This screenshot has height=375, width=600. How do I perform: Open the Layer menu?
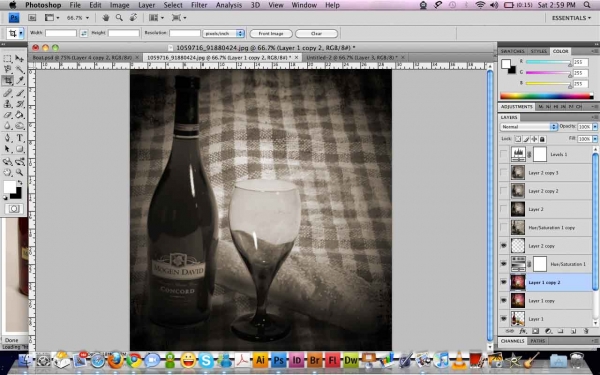(x=147, y=5)
